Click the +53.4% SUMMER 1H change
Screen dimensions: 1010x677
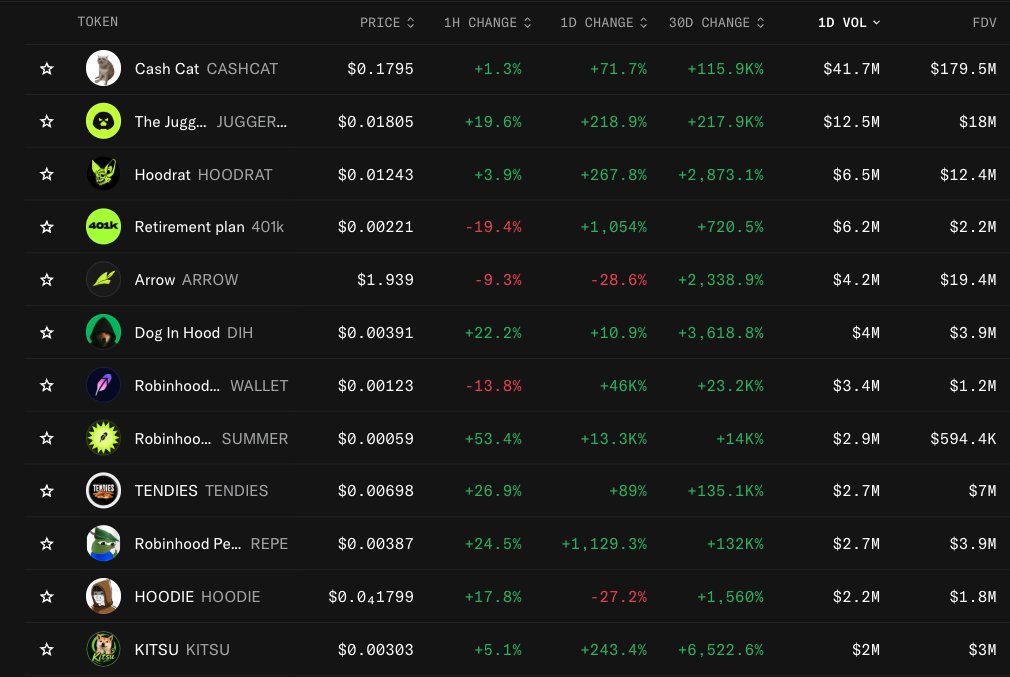493,439
